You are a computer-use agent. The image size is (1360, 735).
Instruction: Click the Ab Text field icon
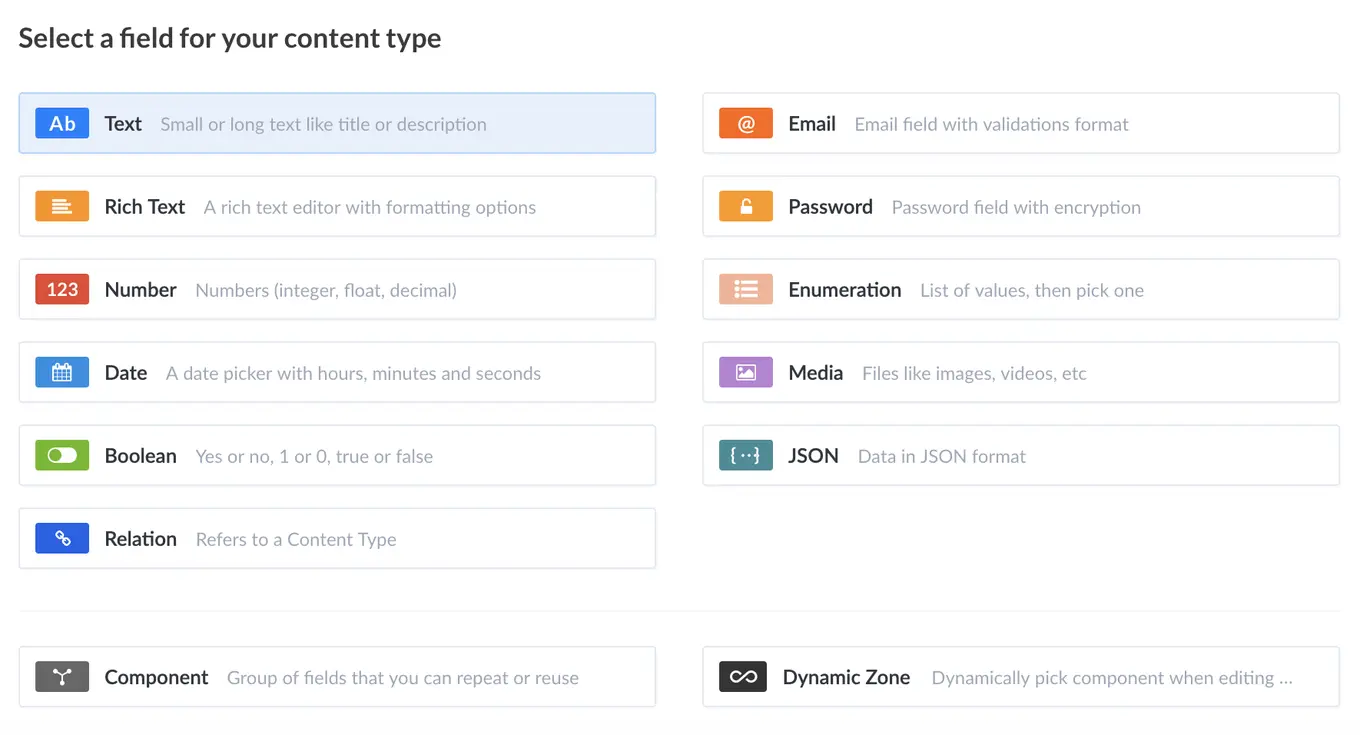point(62,123)
